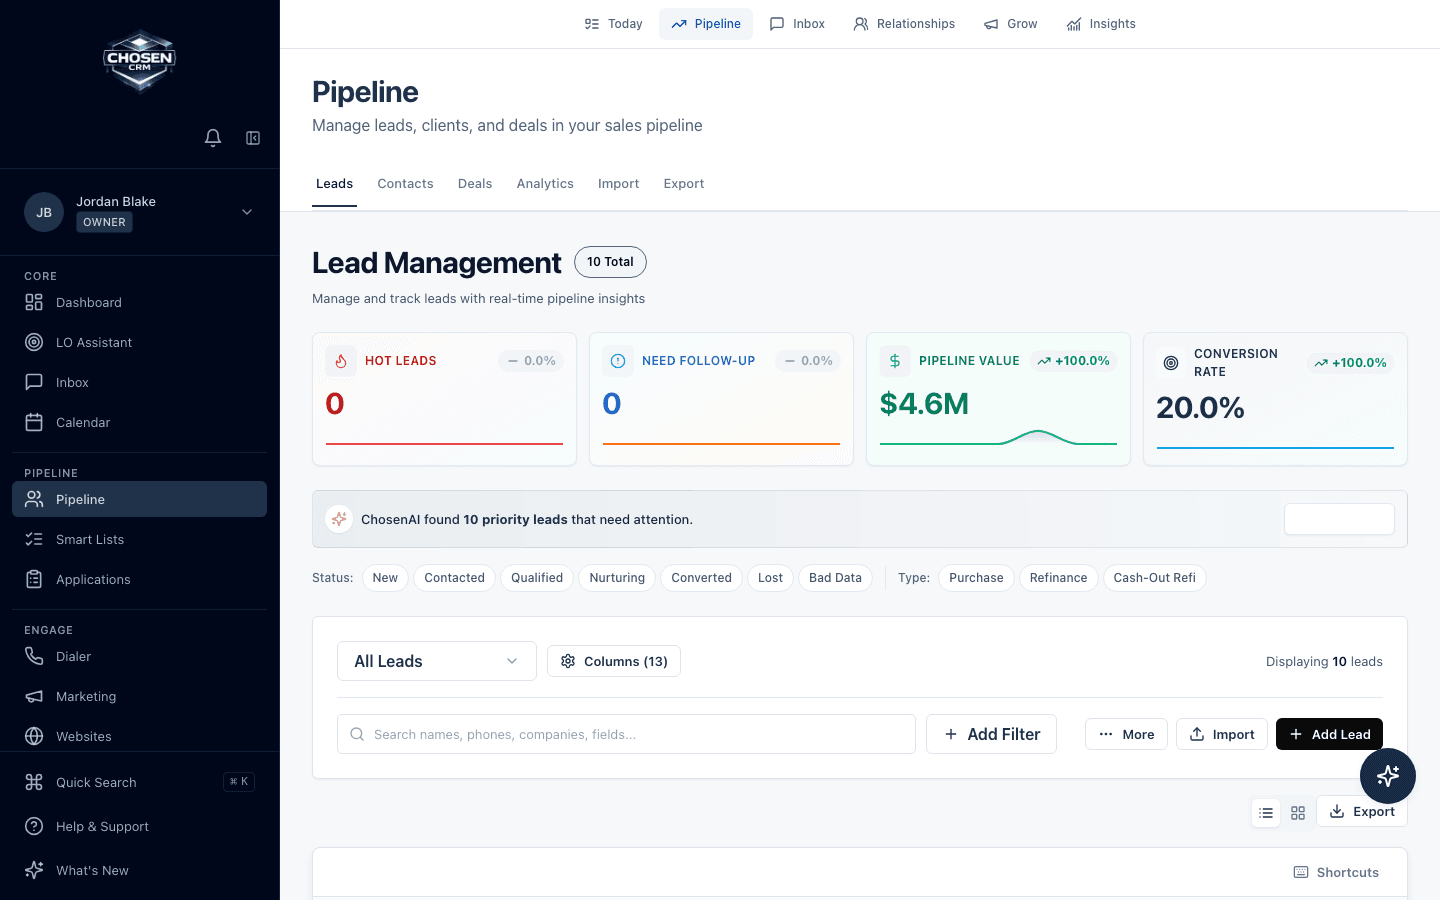Toggle Refinance type filter
The width and height of the screenshot is (1440, 900).
click(x=1058, y=578)
